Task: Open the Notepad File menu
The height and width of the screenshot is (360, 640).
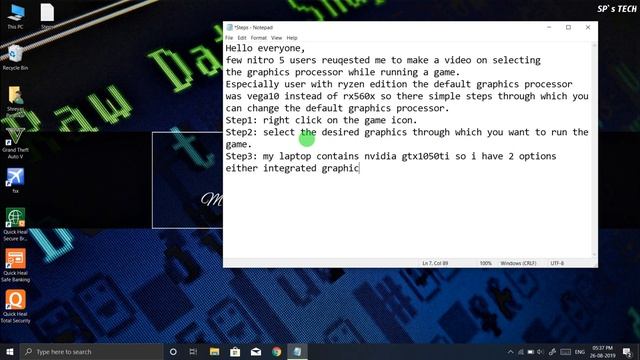Action: pos(229,38)
